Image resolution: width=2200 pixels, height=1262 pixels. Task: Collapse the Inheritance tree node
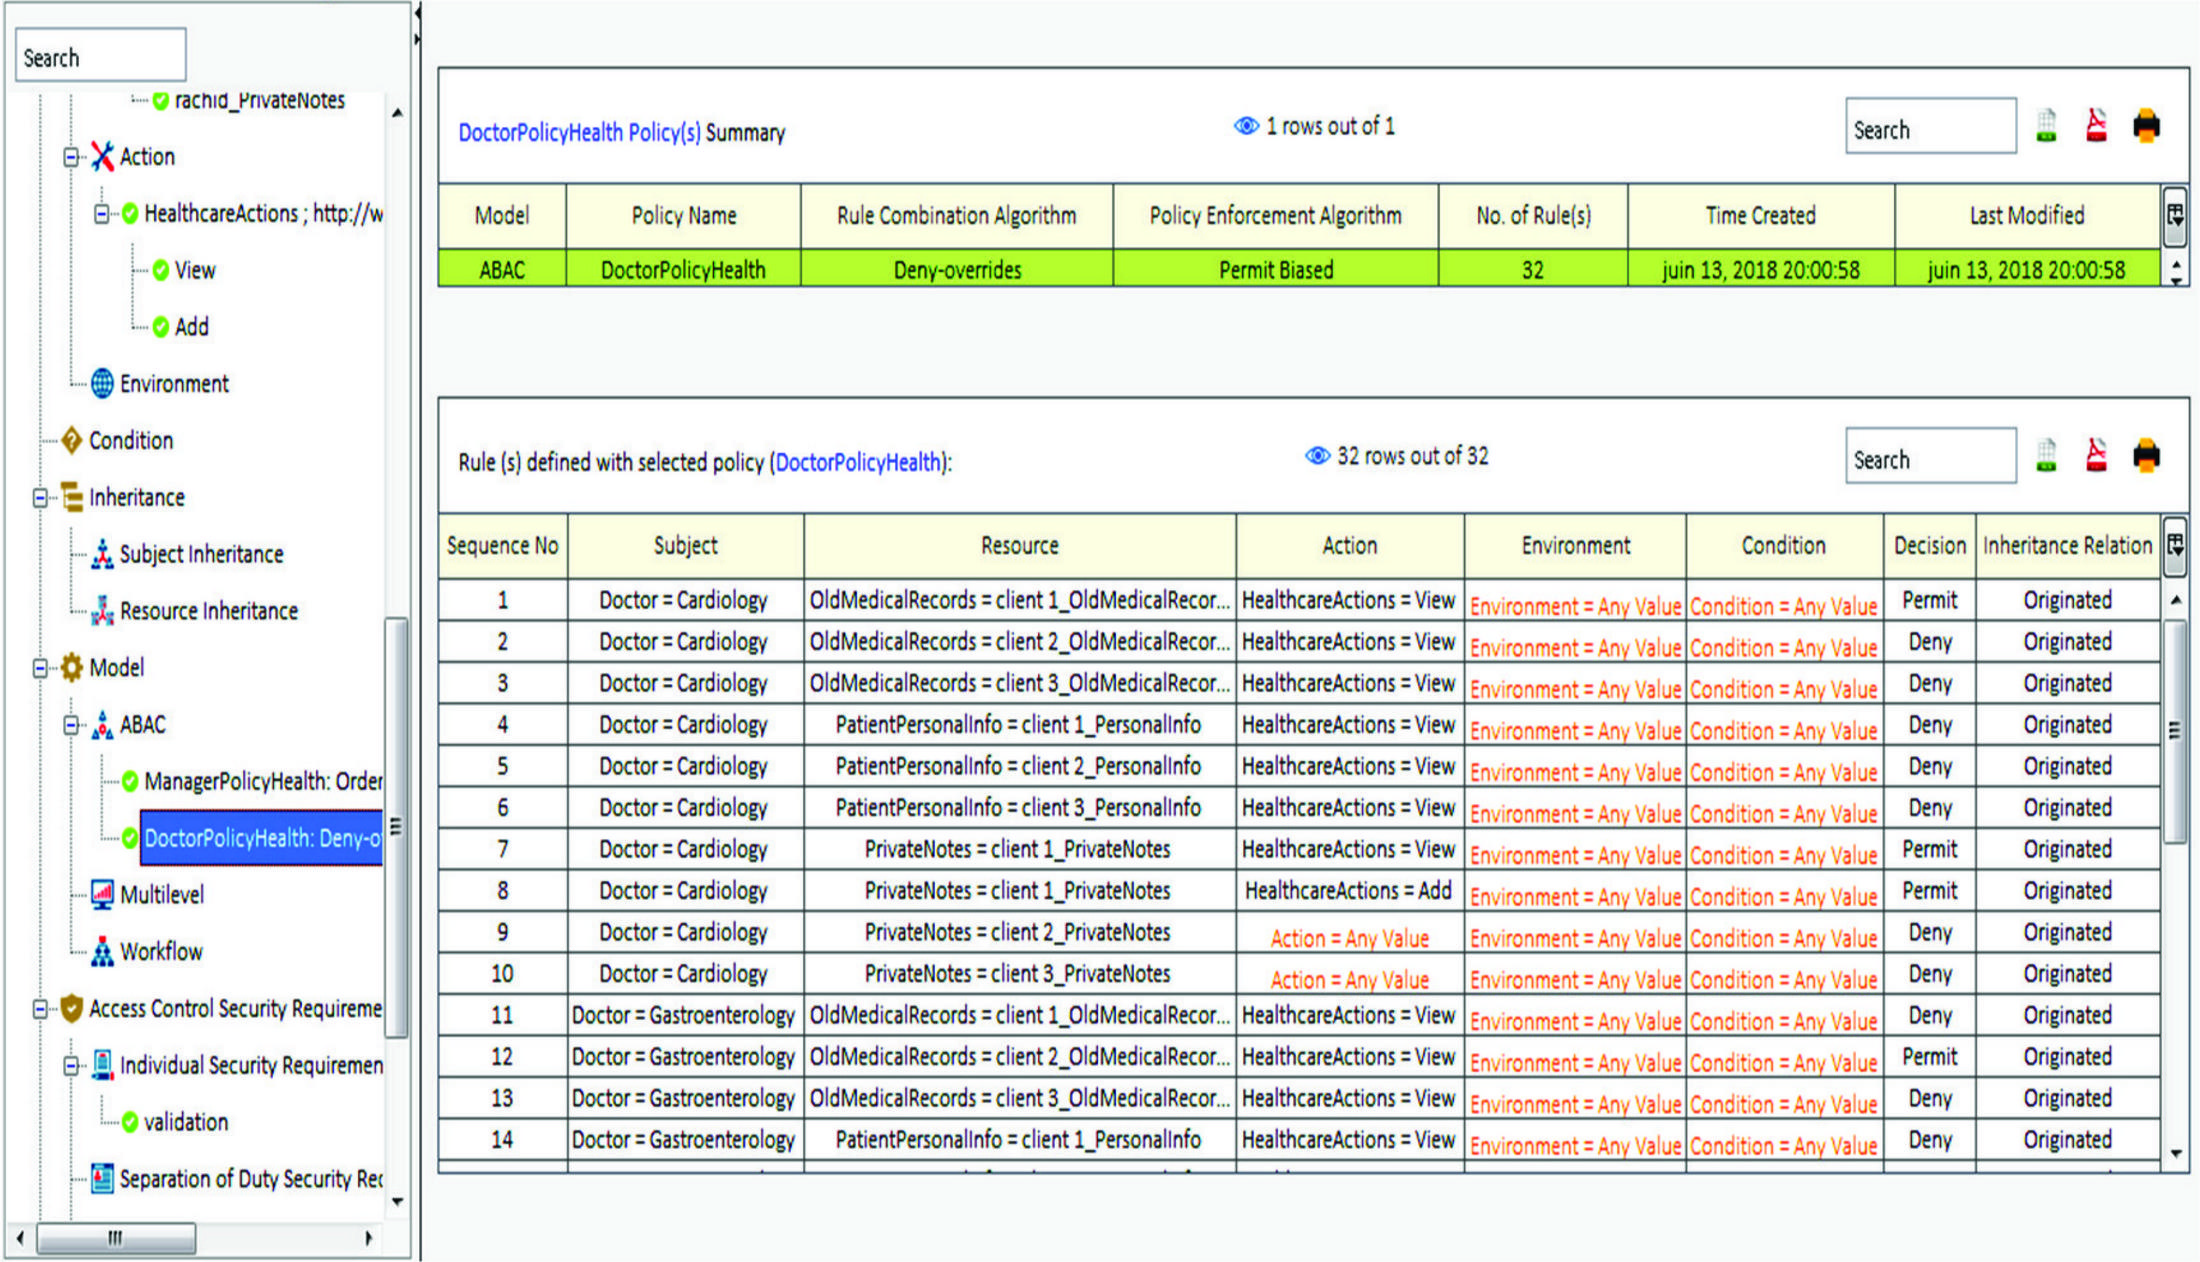[x=40, y=497]
